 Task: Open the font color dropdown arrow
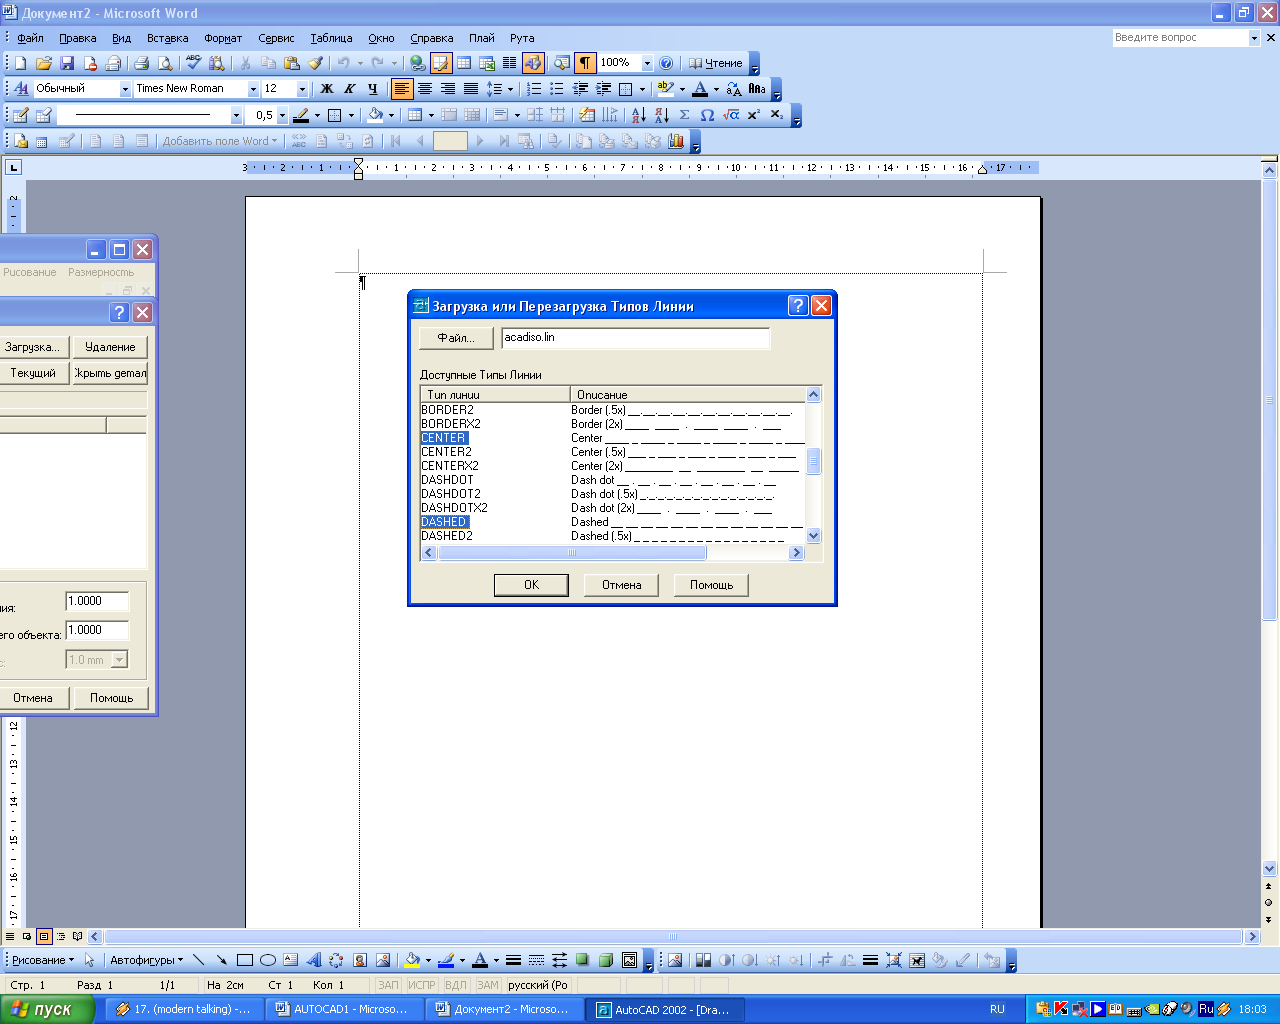716,89
